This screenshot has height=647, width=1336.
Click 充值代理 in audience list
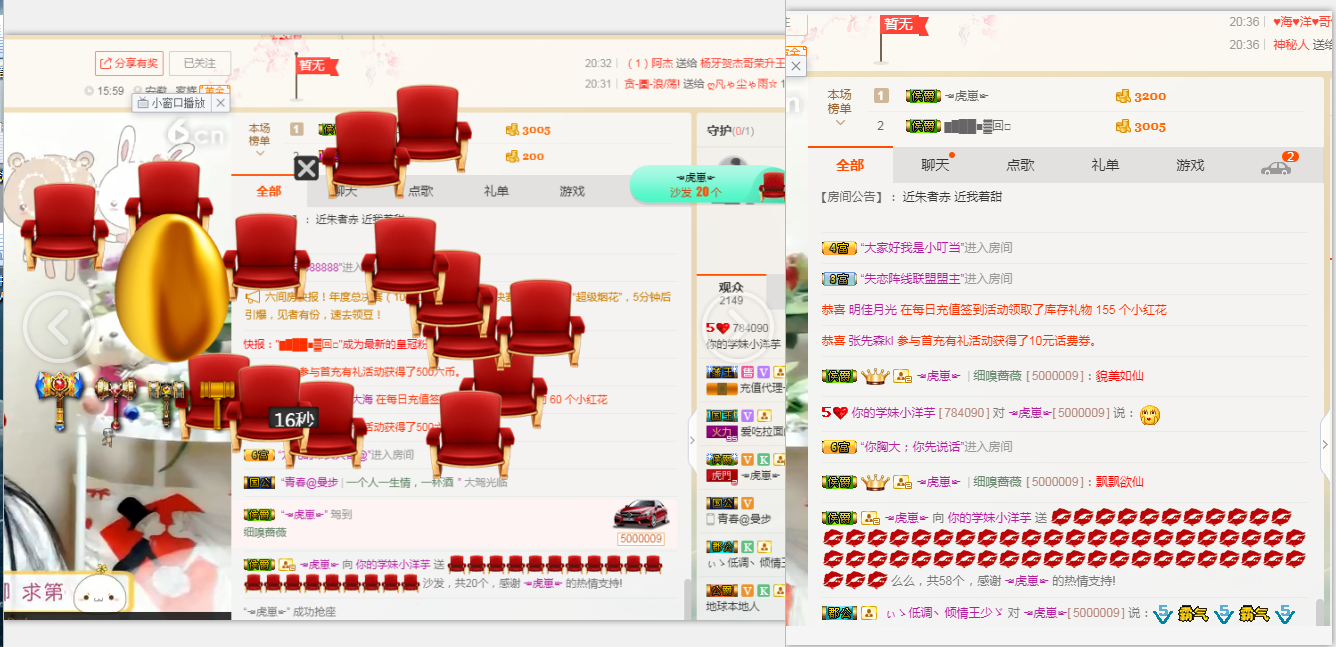[x=763, y=388]
